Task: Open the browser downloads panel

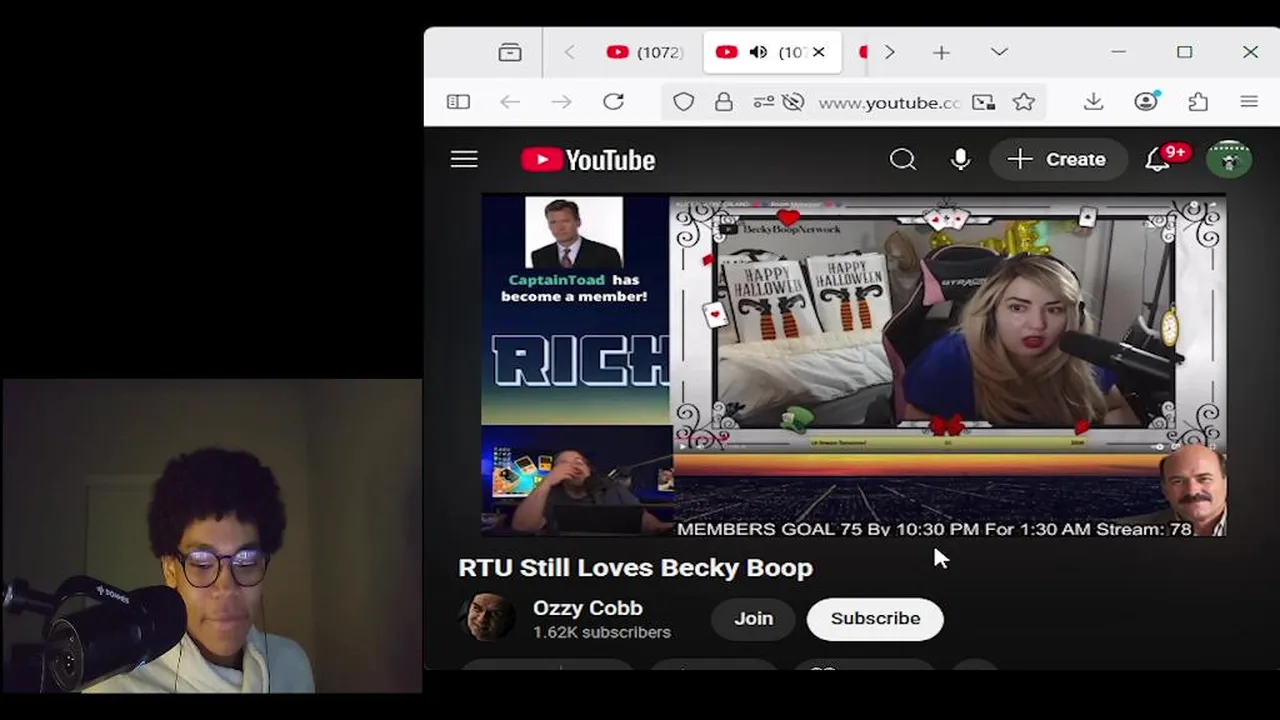Action: click(x=1093, y=102)
